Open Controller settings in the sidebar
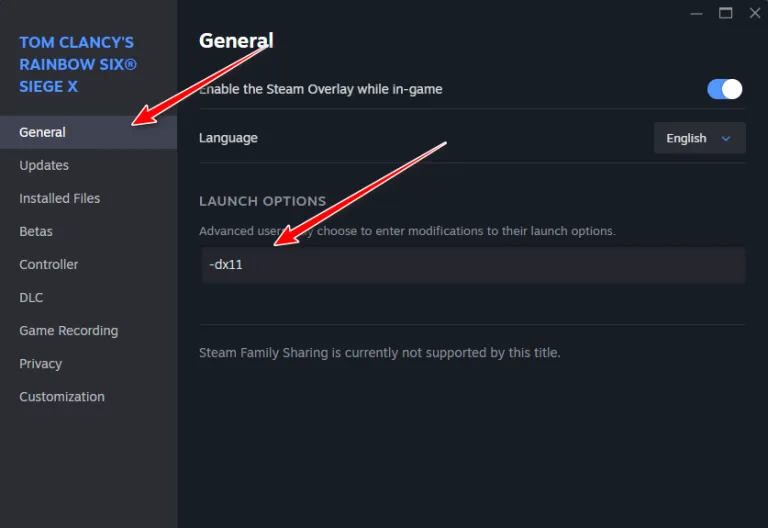The height and width of the screenshot is (528, 768). click(49, 264)
